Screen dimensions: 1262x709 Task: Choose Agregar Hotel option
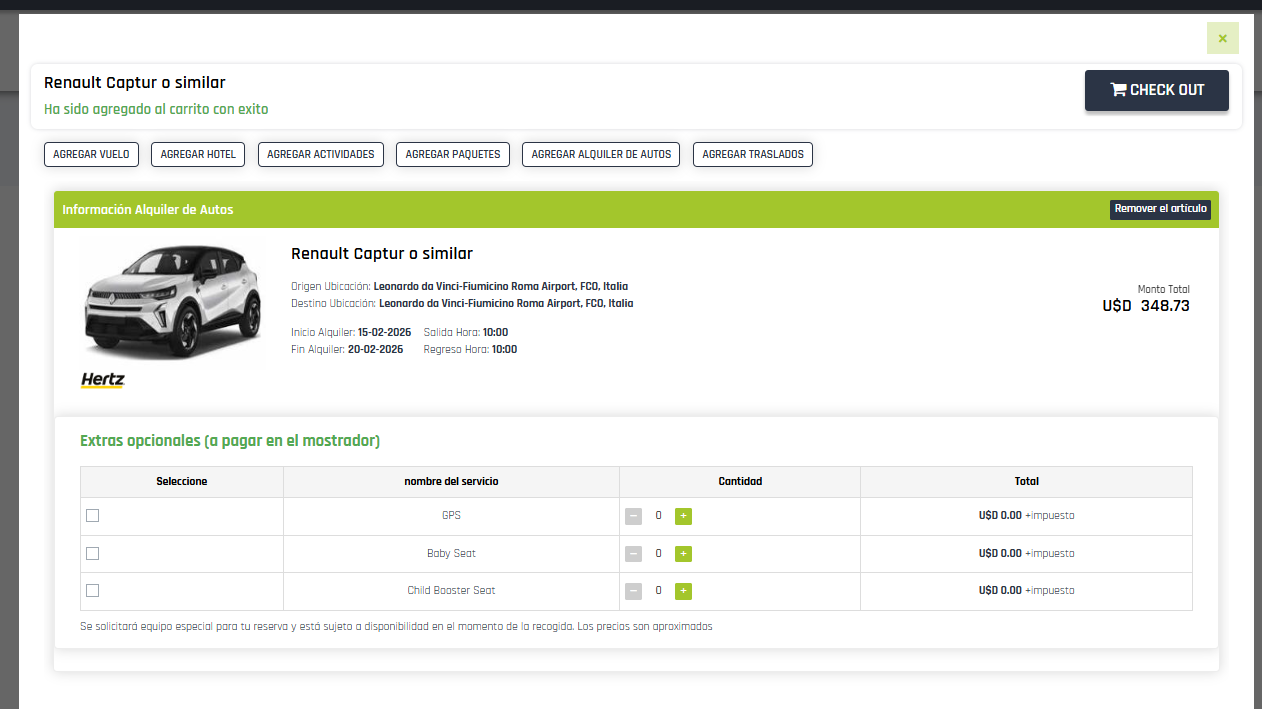click(198, 154)
